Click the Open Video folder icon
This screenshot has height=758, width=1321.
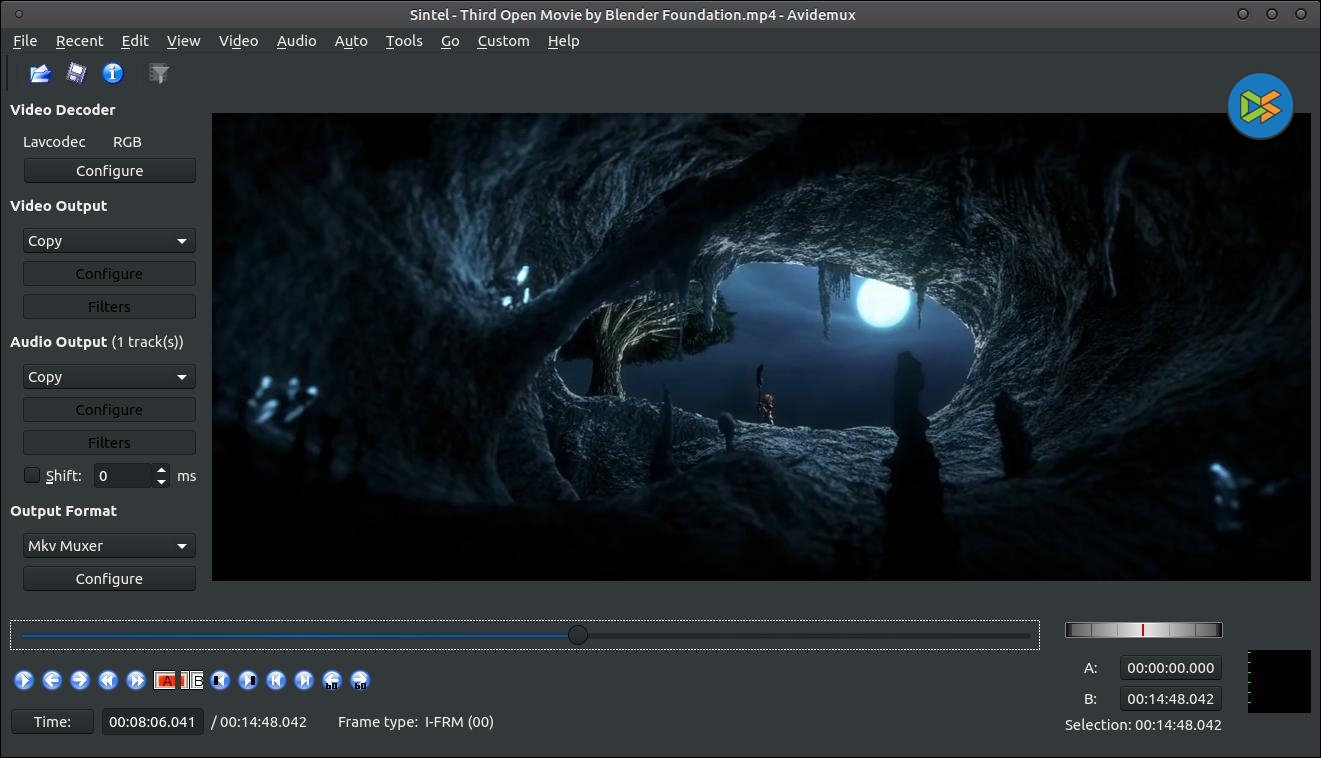pyautogui.click(x=40, y=73)
